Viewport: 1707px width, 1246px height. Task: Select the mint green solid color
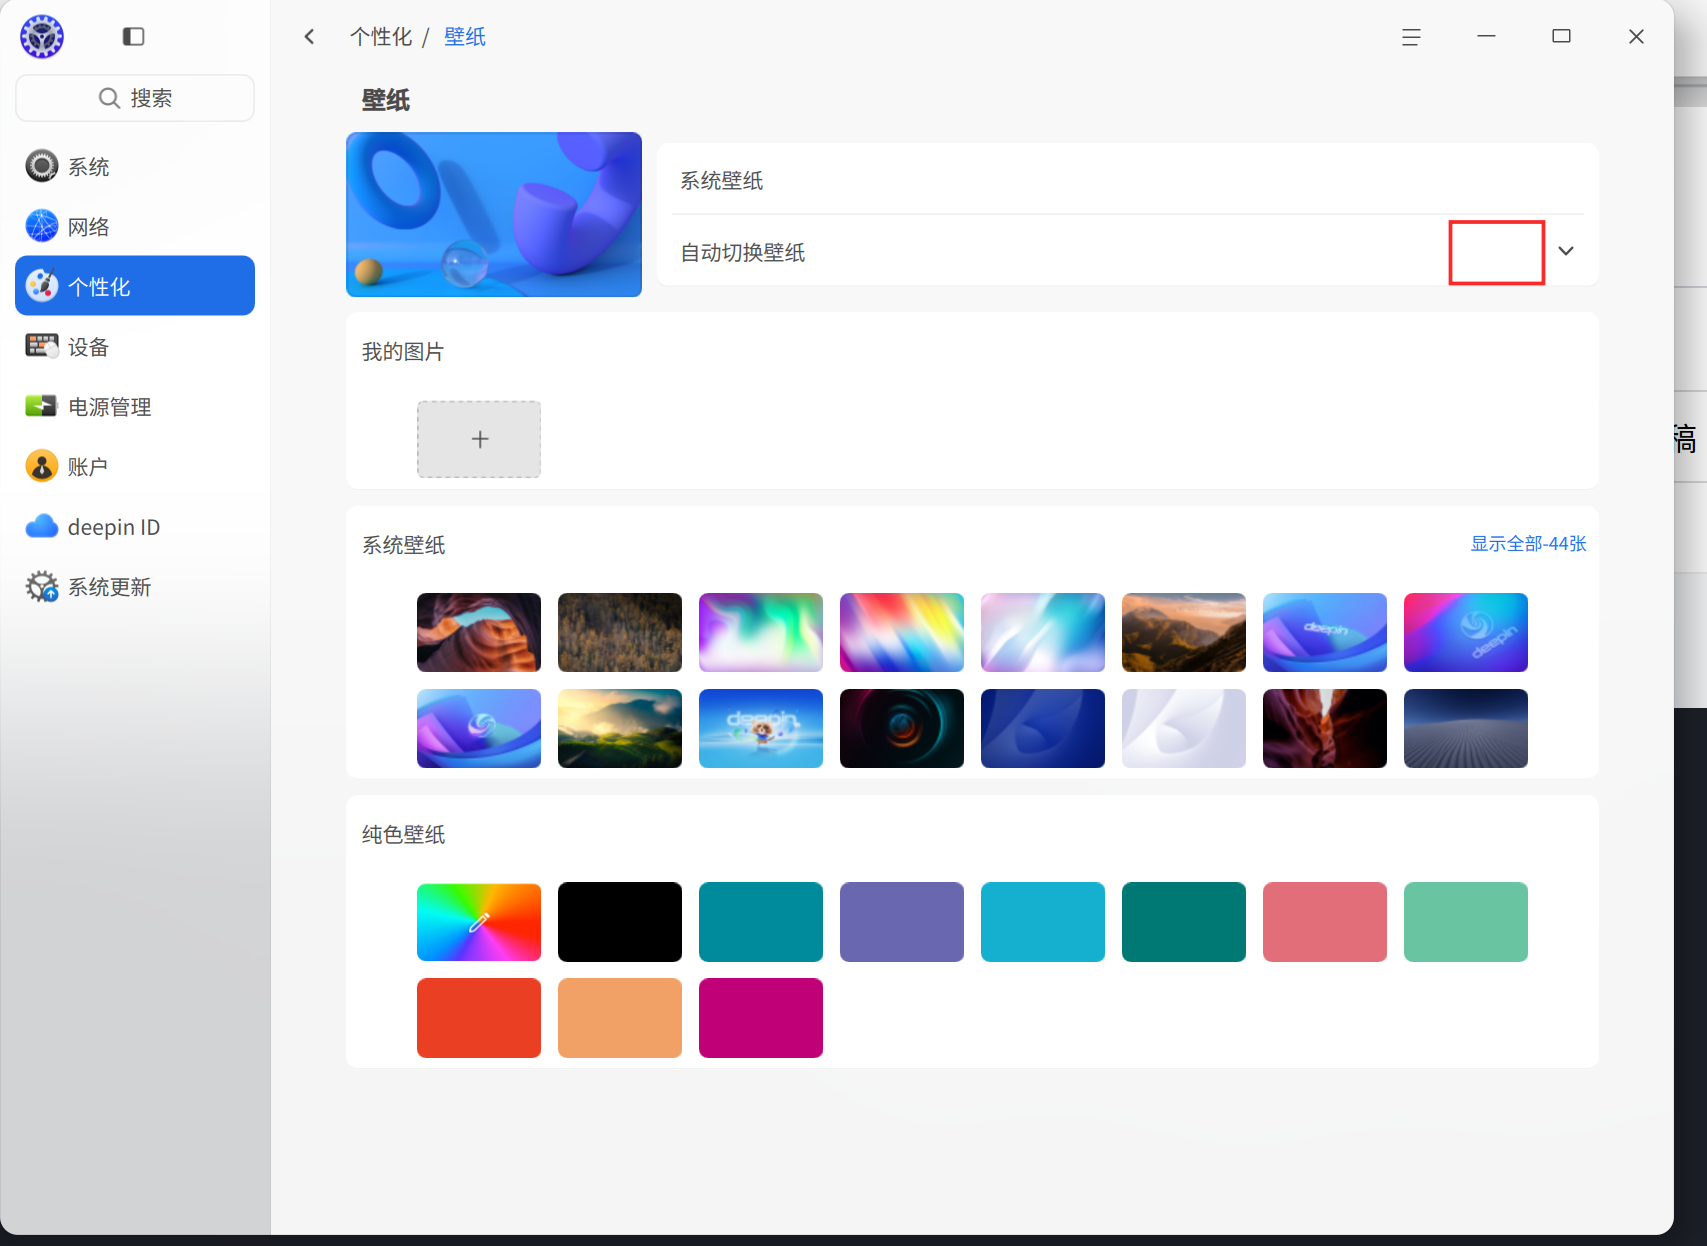1466,922
